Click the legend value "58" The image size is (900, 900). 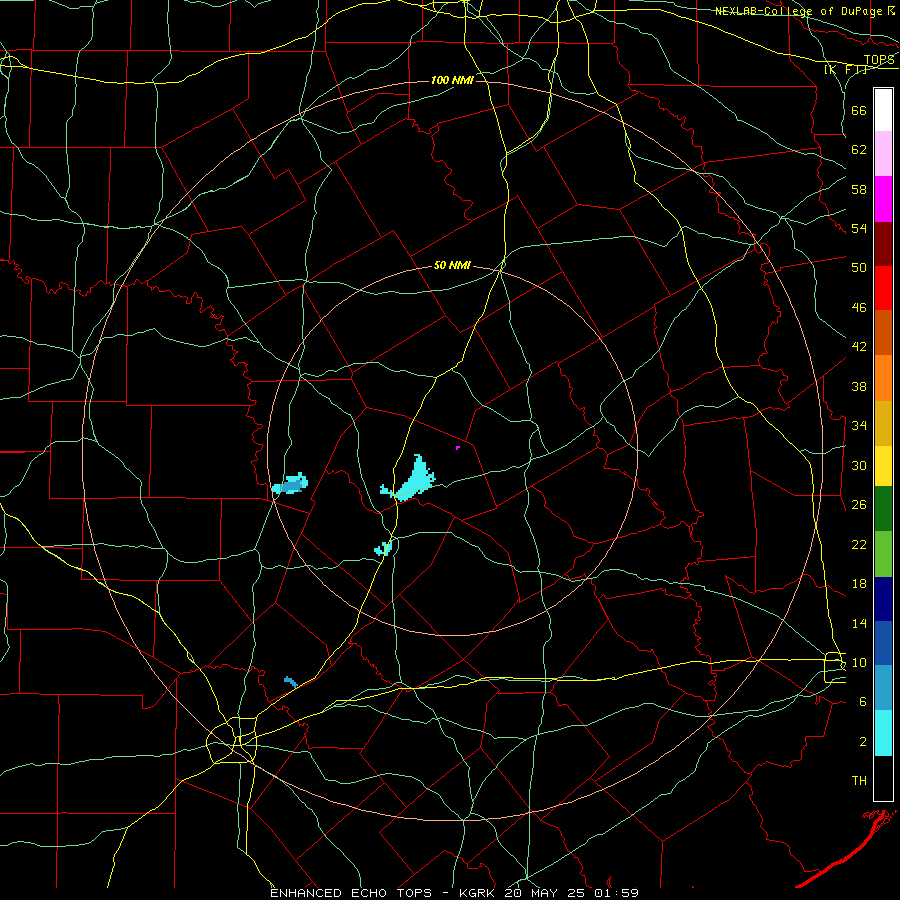pos(859,189)
